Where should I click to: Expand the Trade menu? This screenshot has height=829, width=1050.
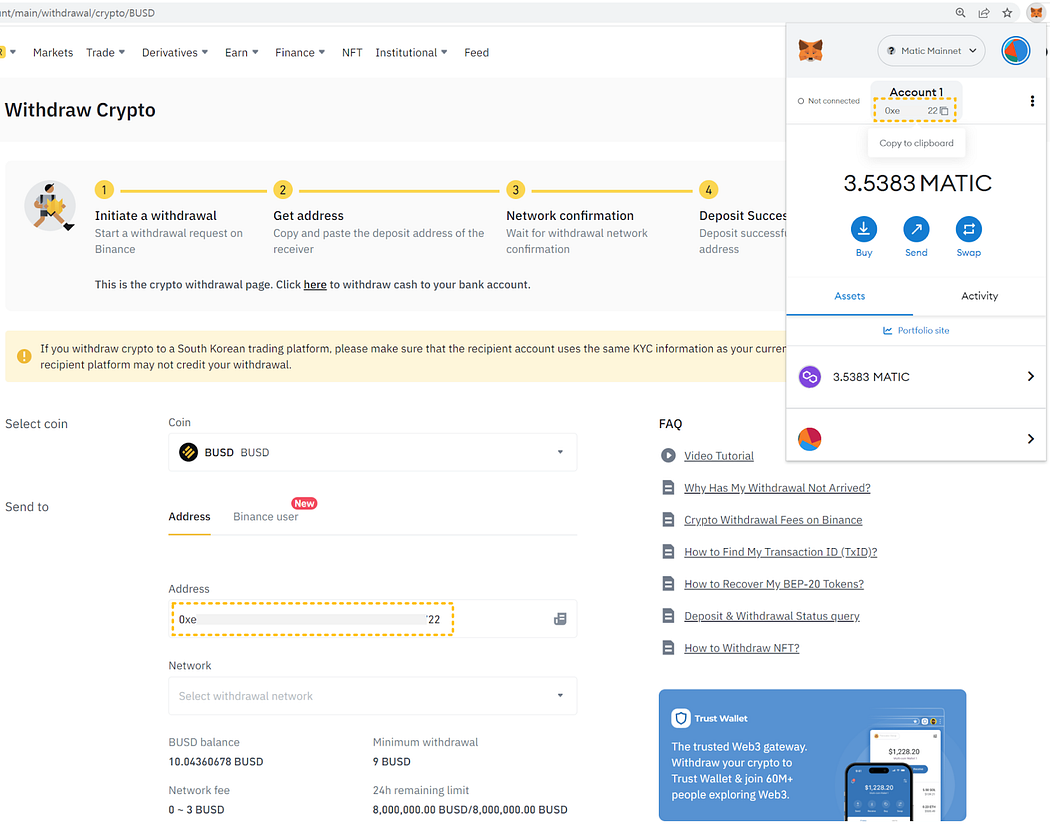[106, 52]
